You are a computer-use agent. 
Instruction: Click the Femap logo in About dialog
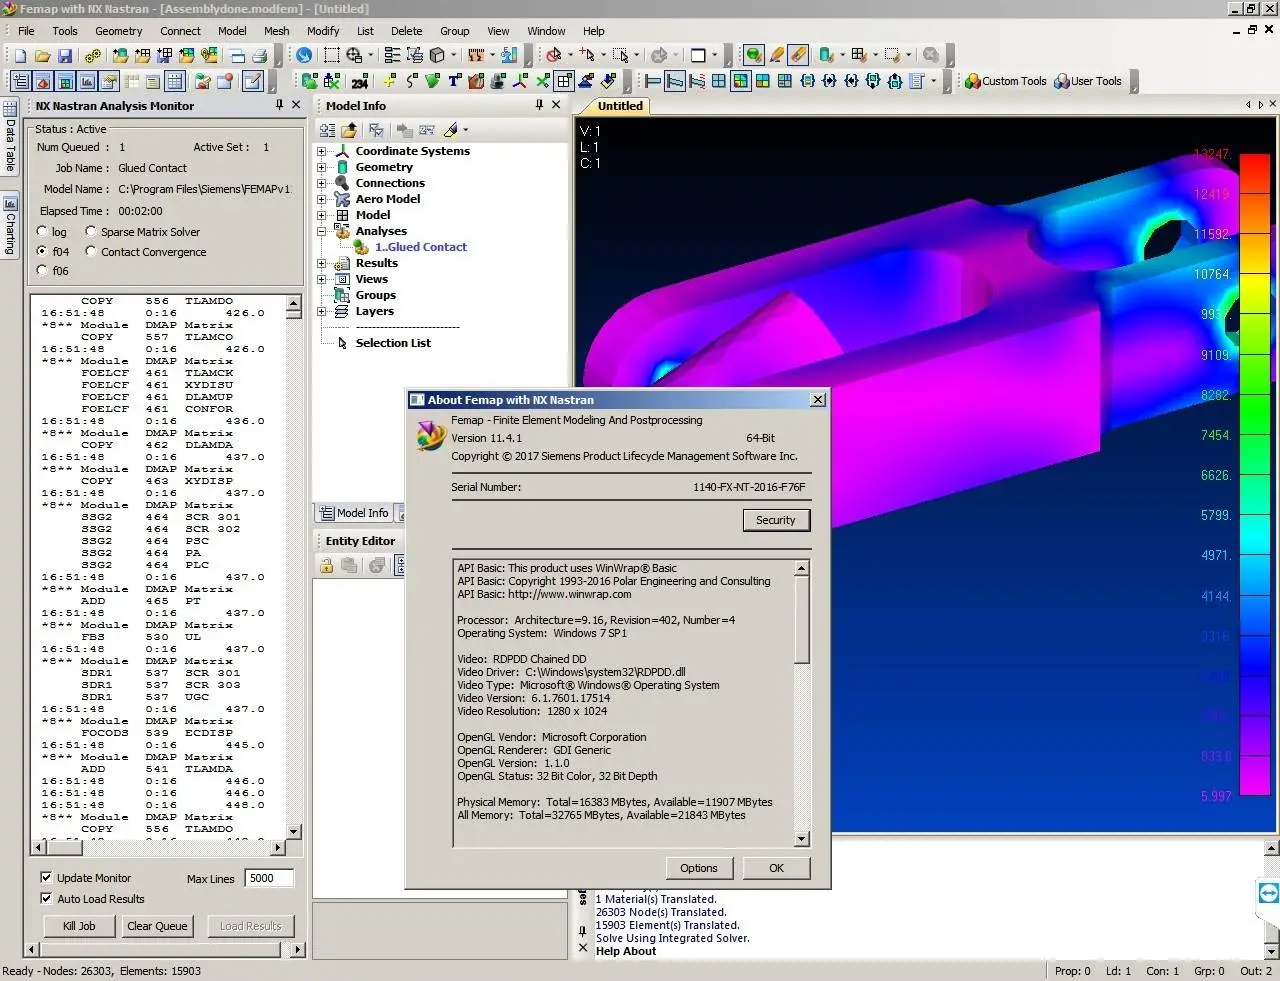(x=430, y=436)
